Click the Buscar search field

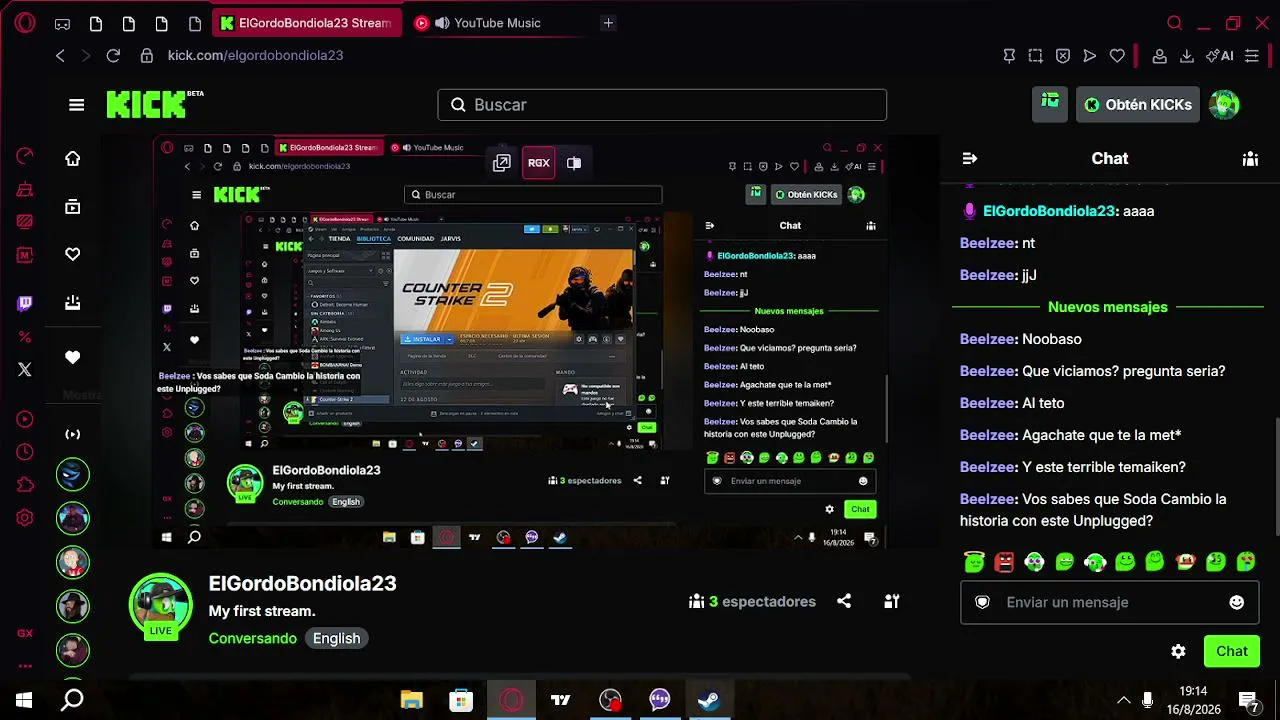click(662, 105)
